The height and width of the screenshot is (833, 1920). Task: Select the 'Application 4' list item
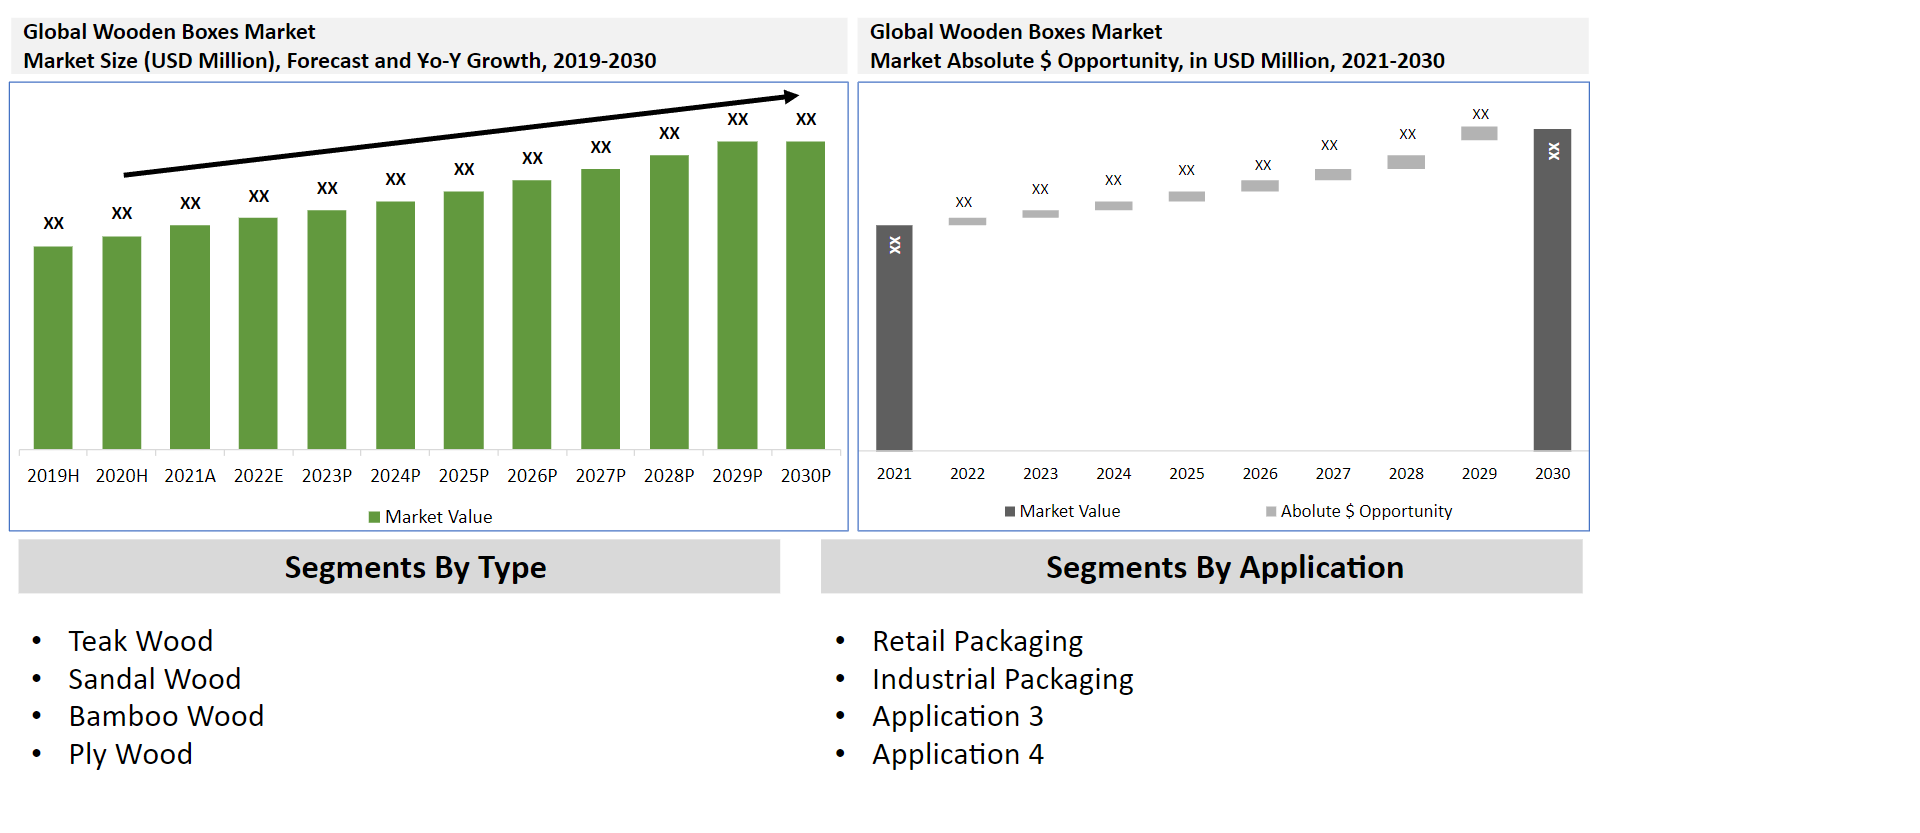(x=957, y=754)
